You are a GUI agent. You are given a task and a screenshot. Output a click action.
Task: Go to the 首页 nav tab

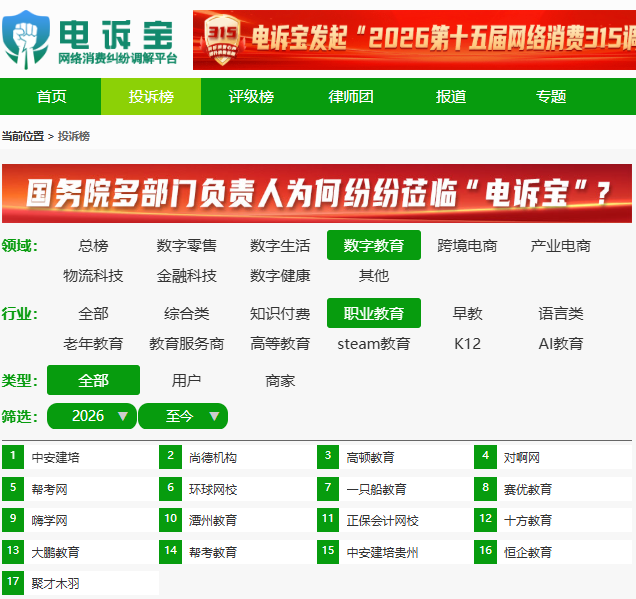coord(51,97)
